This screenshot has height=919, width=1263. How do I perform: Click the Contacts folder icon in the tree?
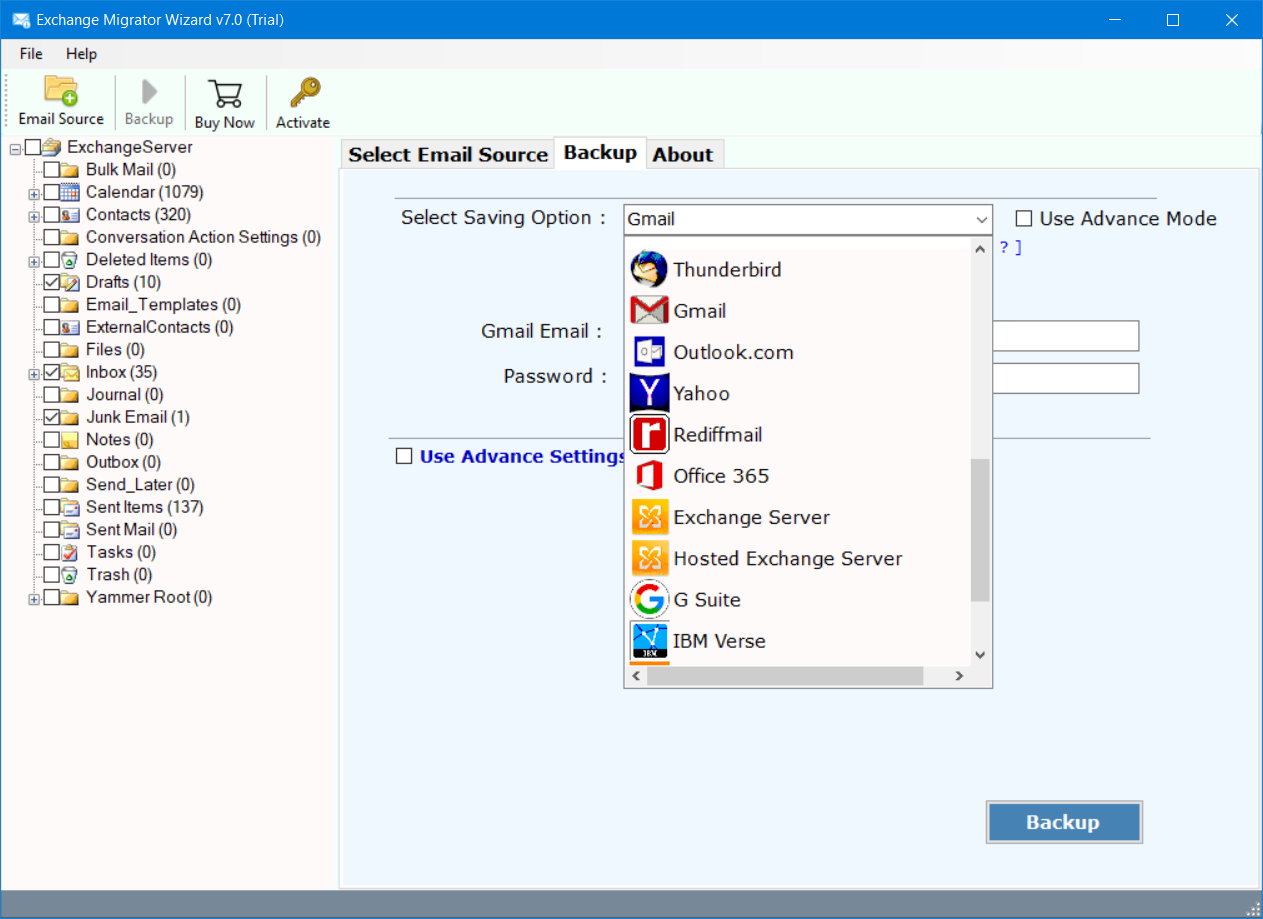pyautogui.click(x=70, y=214)
